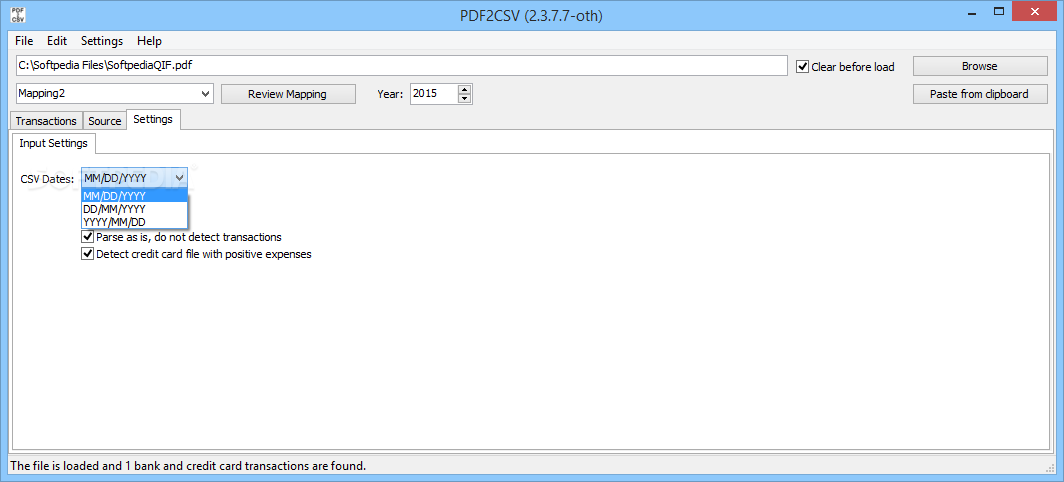The height and width of the screenshot is (482, 1064).
Task: Select the Settings tab beside Source
Action: (x=153, y=119)
